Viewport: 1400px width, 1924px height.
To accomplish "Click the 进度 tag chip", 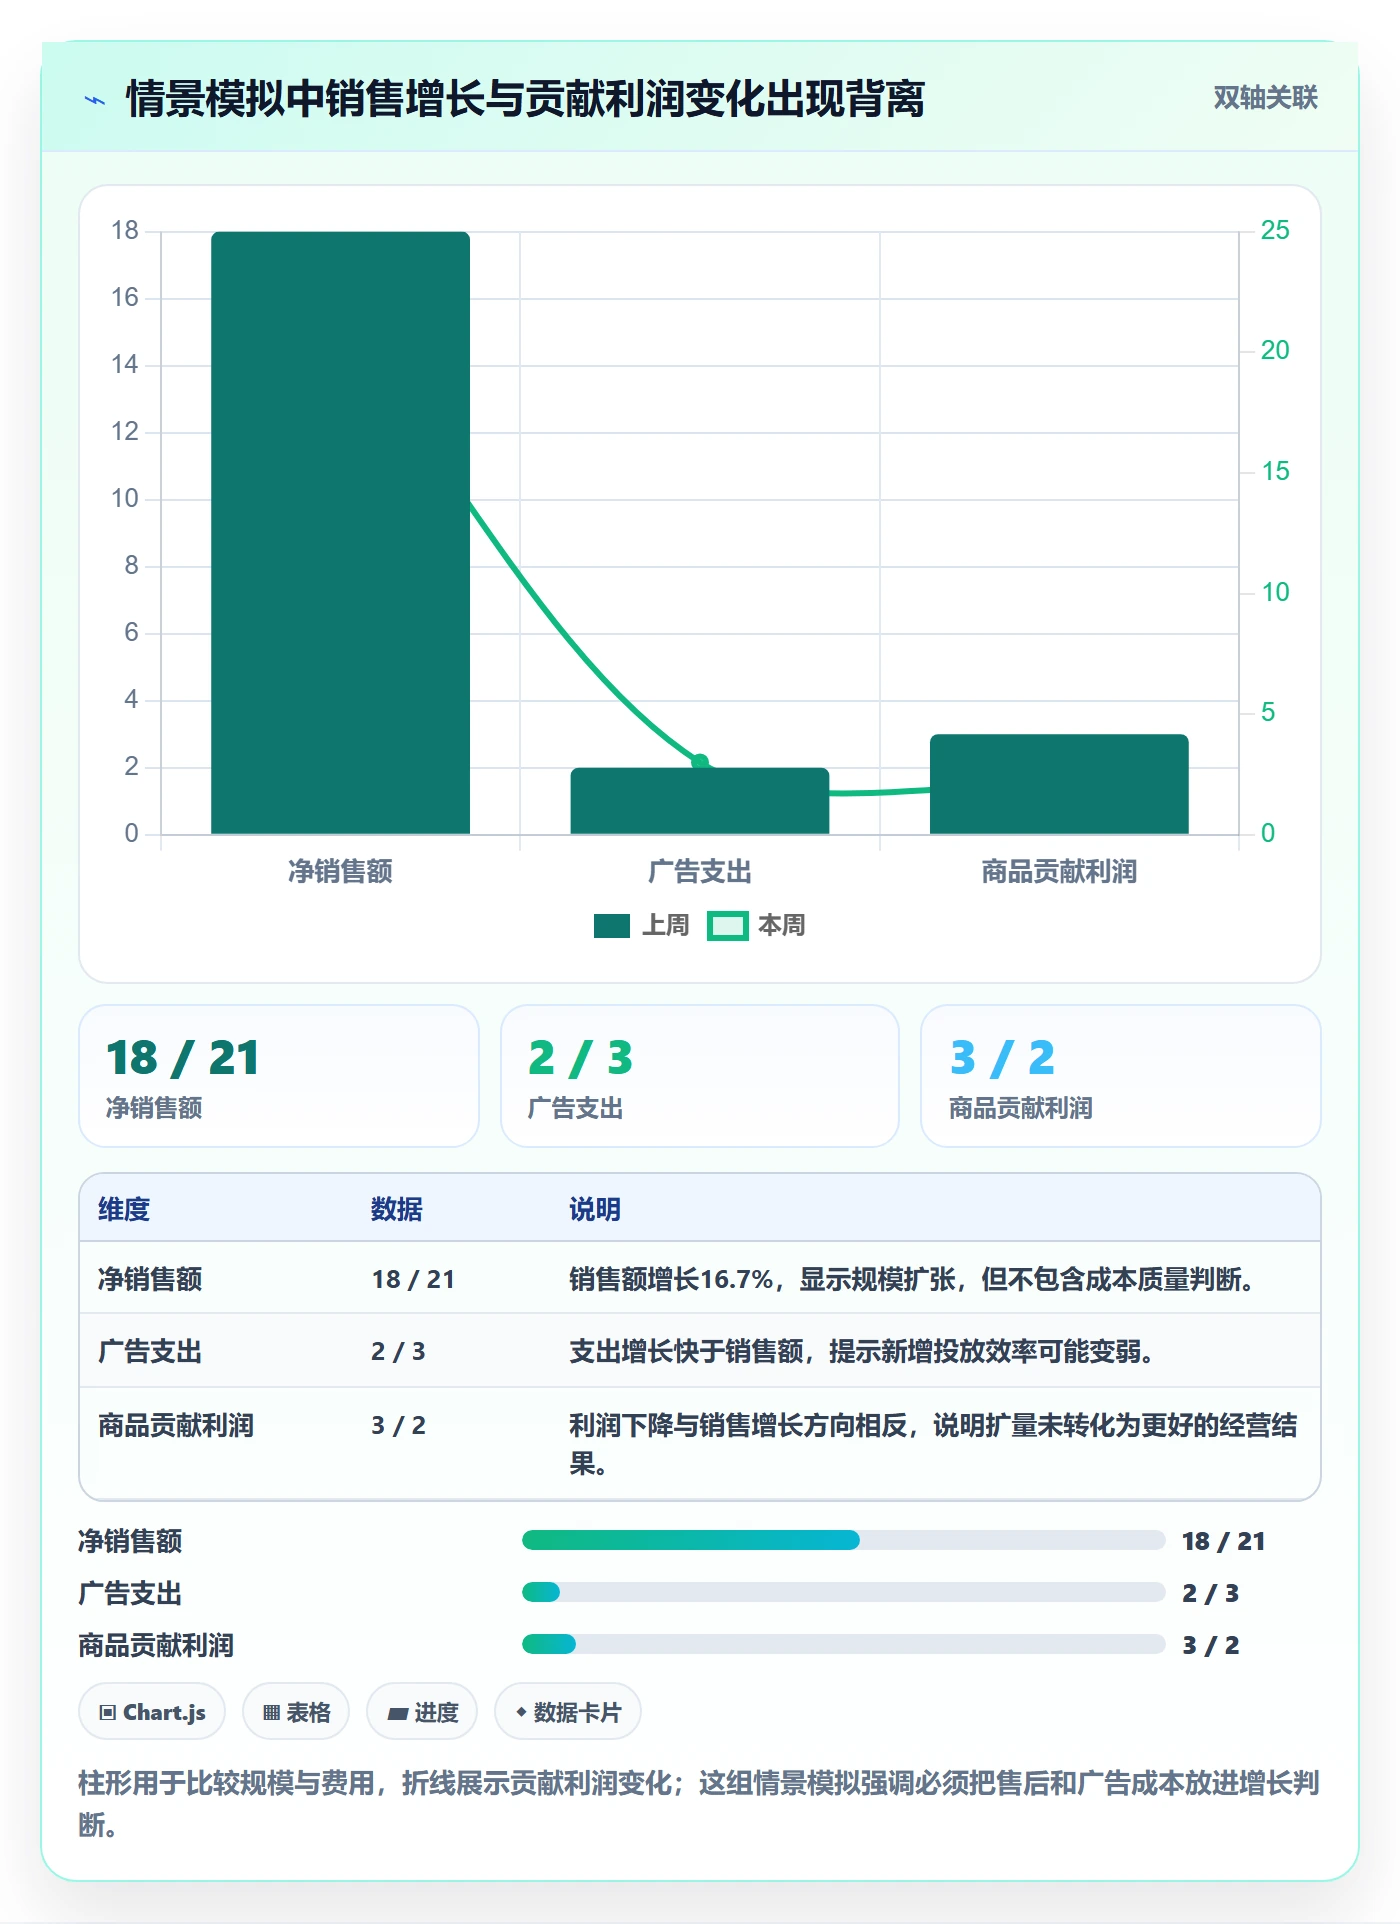I will [x=422, y=1712].
